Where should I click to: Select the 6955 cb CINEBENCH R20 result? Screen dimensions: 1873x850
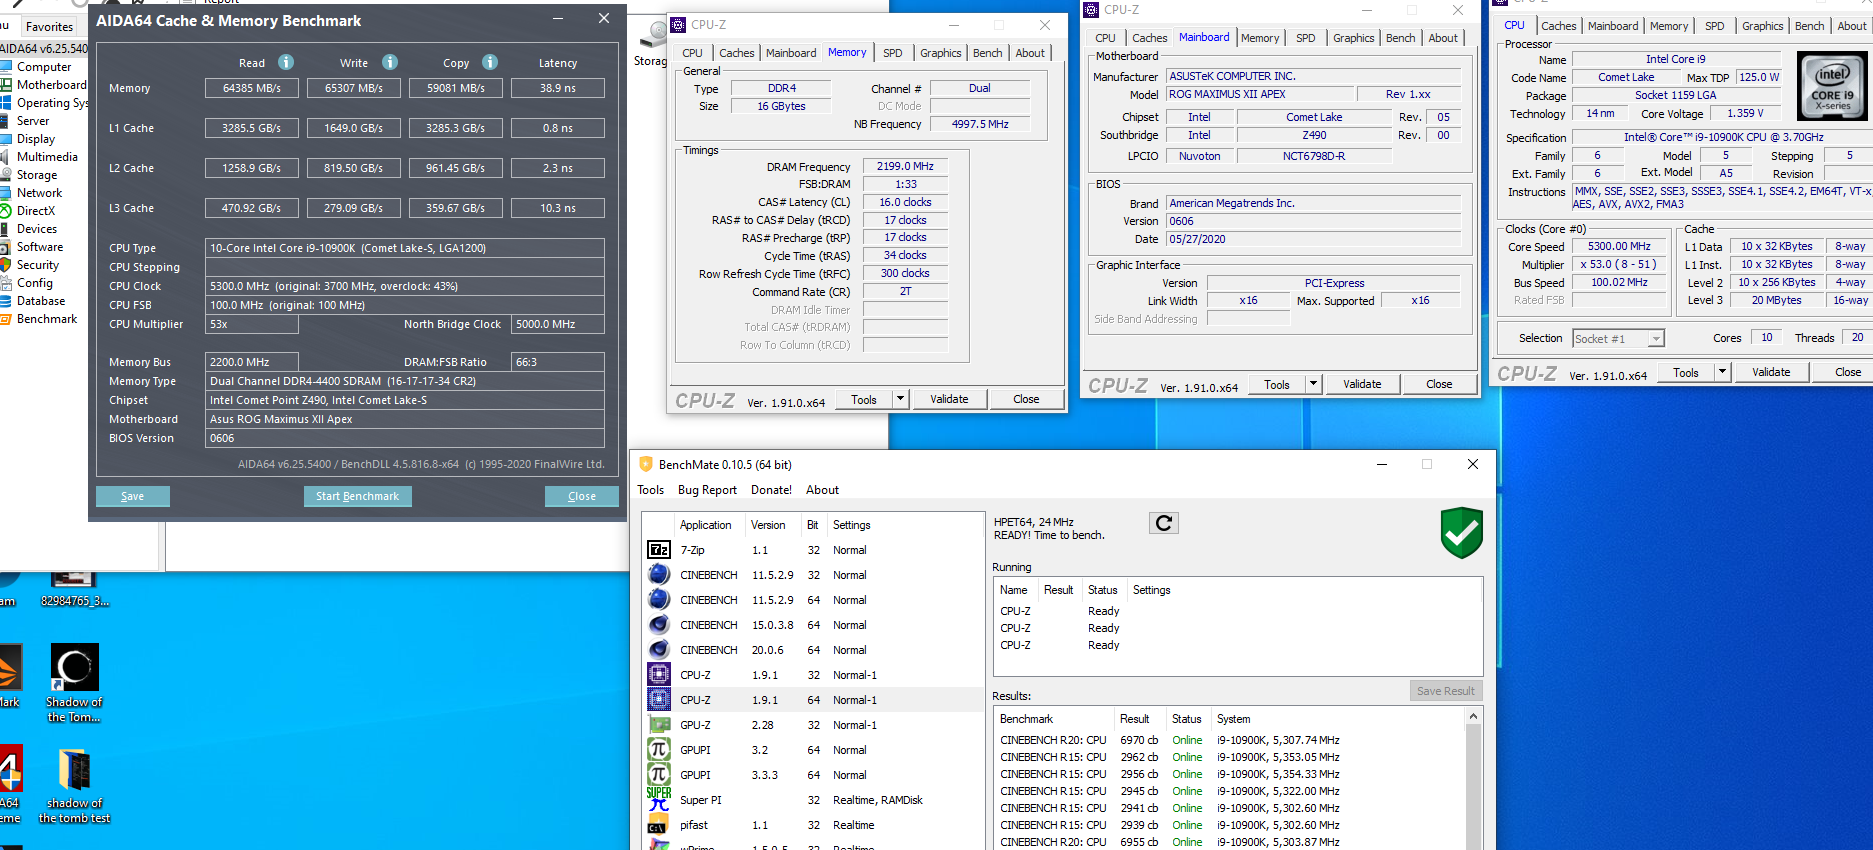point(1230,842)
